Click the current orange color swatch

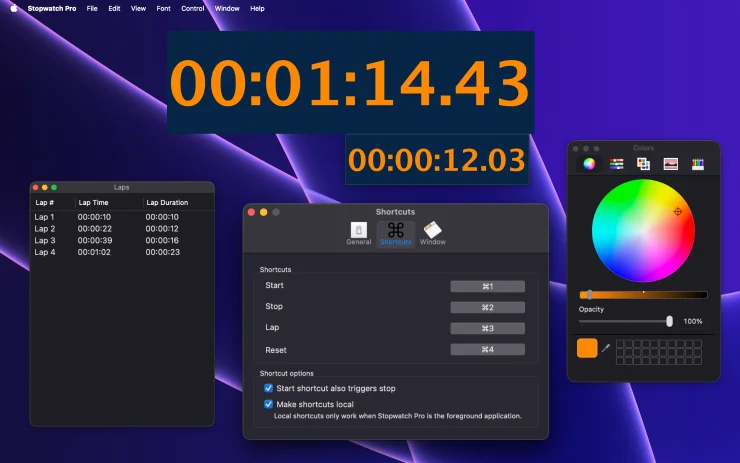tap(587, 348)
